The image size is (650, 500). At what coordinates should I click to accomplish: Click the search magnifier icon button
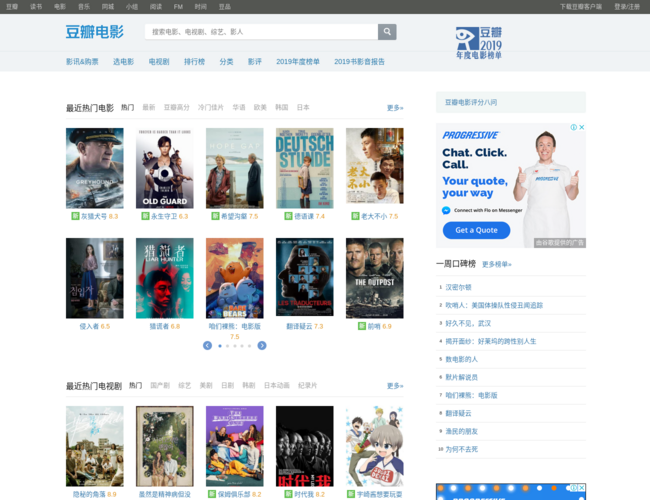(387, 32)
